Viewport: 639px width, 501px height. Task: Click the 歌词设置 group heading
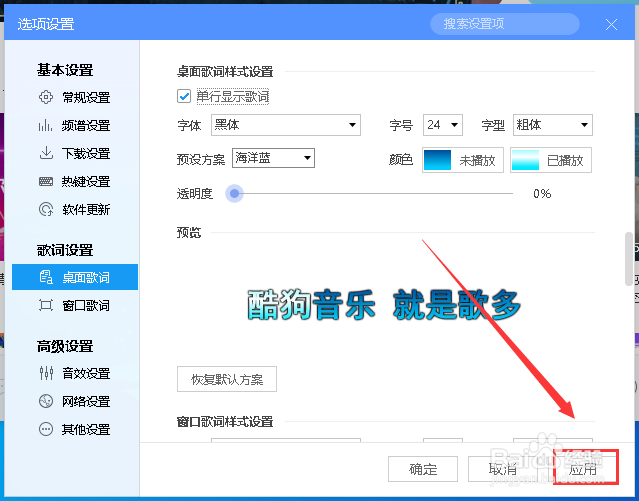(x=65, y=250)
